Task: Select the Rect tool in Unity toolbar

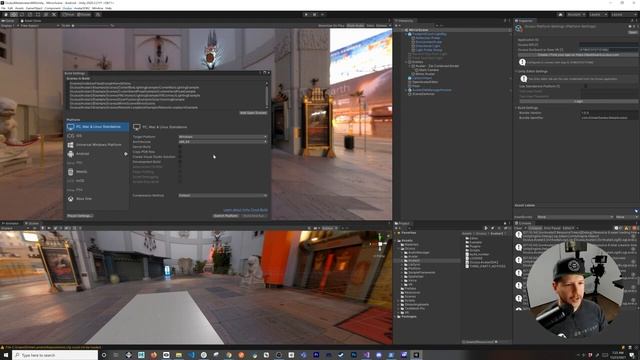Action: [x=38, y=14]
